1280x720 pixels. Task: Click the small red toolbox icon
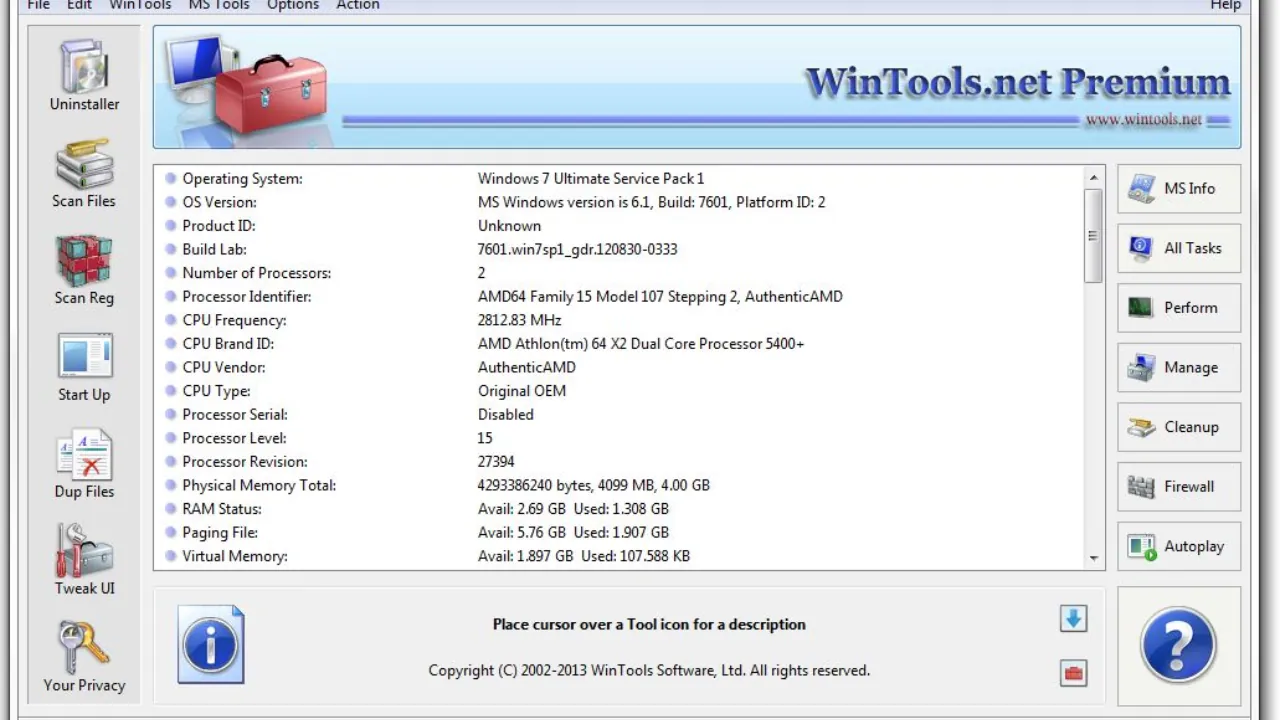pyautogui.click(x=1073, y=674)
